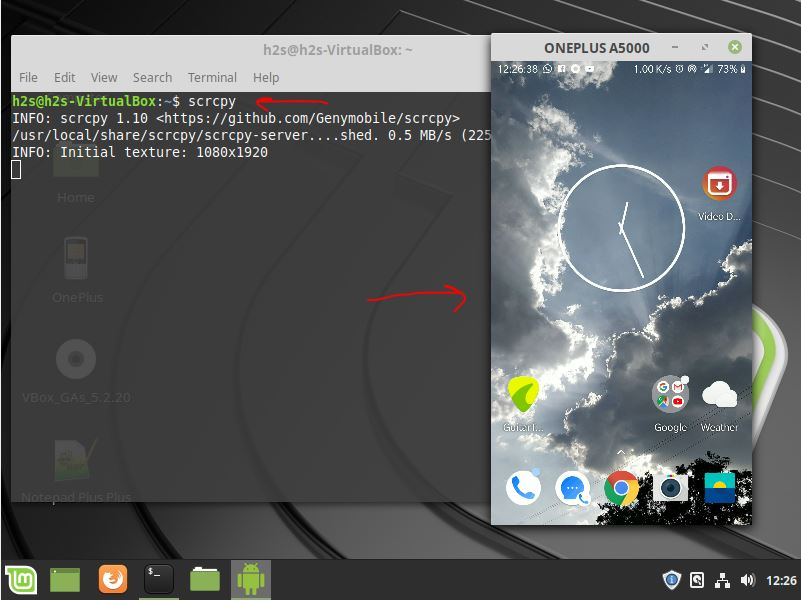The image size is (801, 600).
Task: Minimize the ONEPLUS A5000 window
Action: tap(675, 47)
